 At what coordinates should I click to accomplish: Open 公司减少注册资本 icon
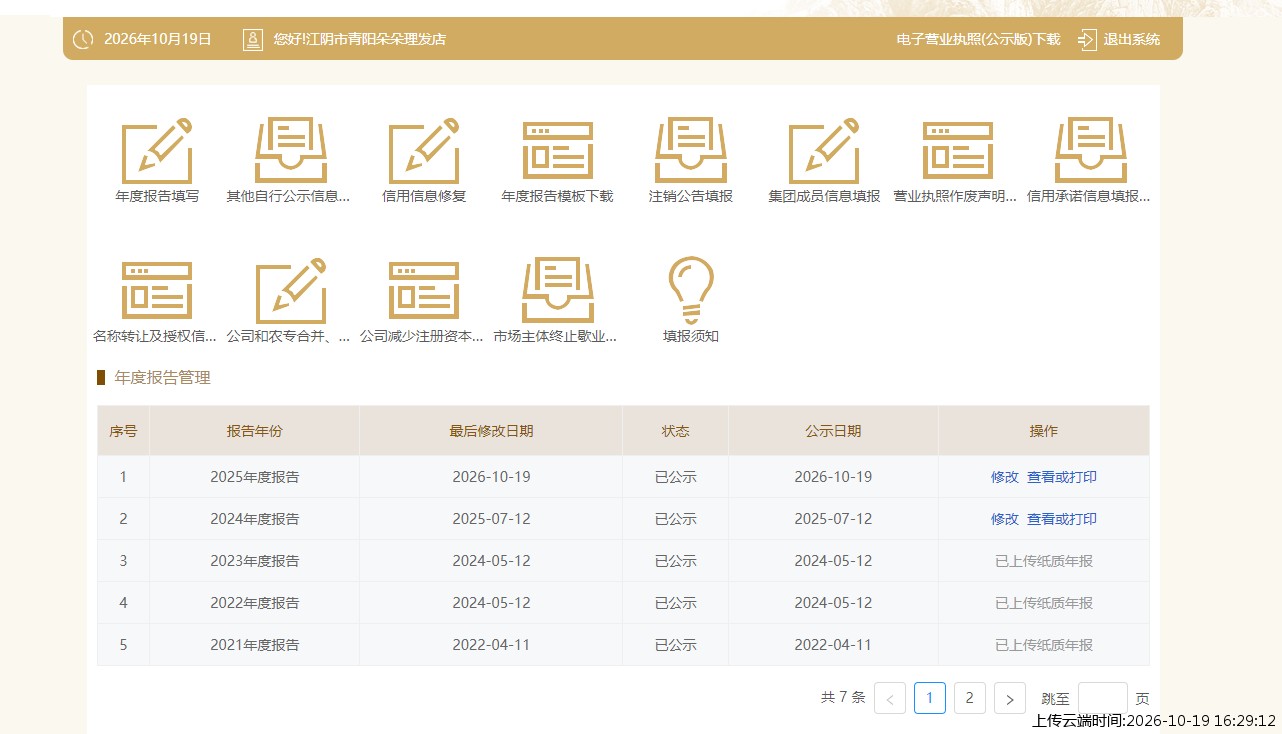click(424, 291)
